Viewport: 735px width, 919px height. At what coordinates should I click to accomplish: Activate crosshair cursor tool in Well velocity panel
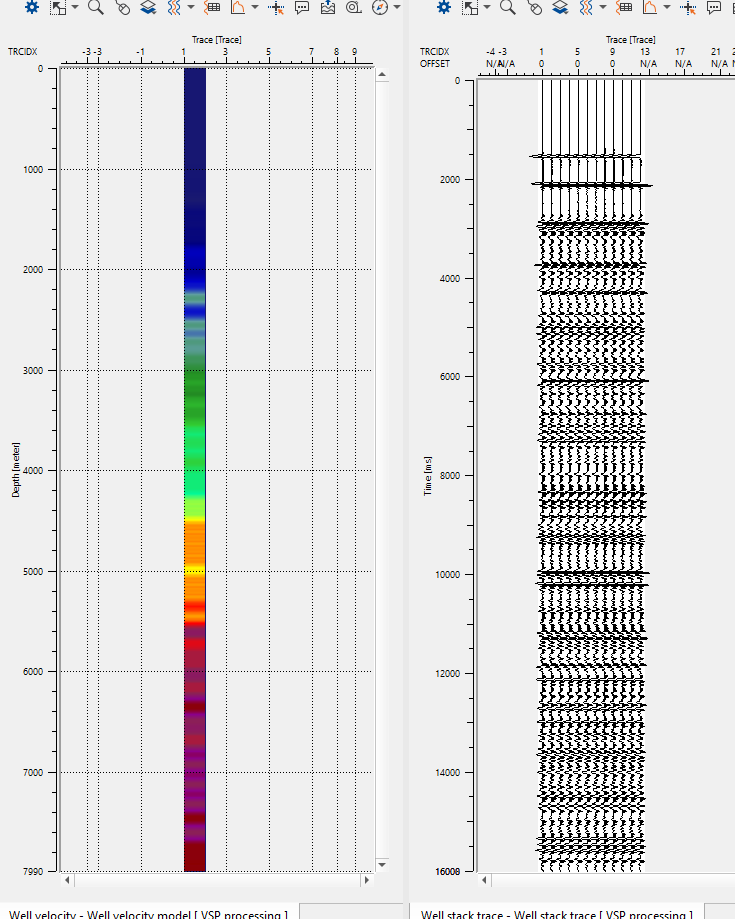(276, 8)
